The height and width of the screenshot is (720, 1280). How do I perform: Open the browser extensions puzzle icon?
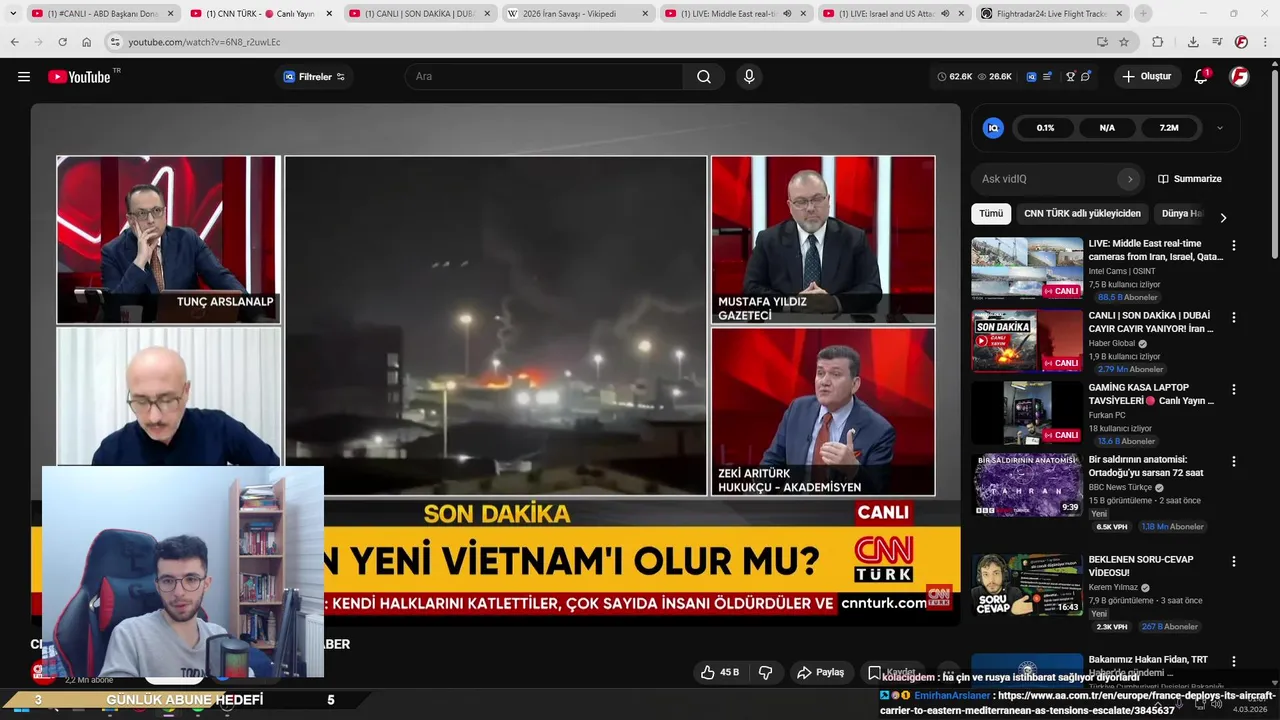1158,42
